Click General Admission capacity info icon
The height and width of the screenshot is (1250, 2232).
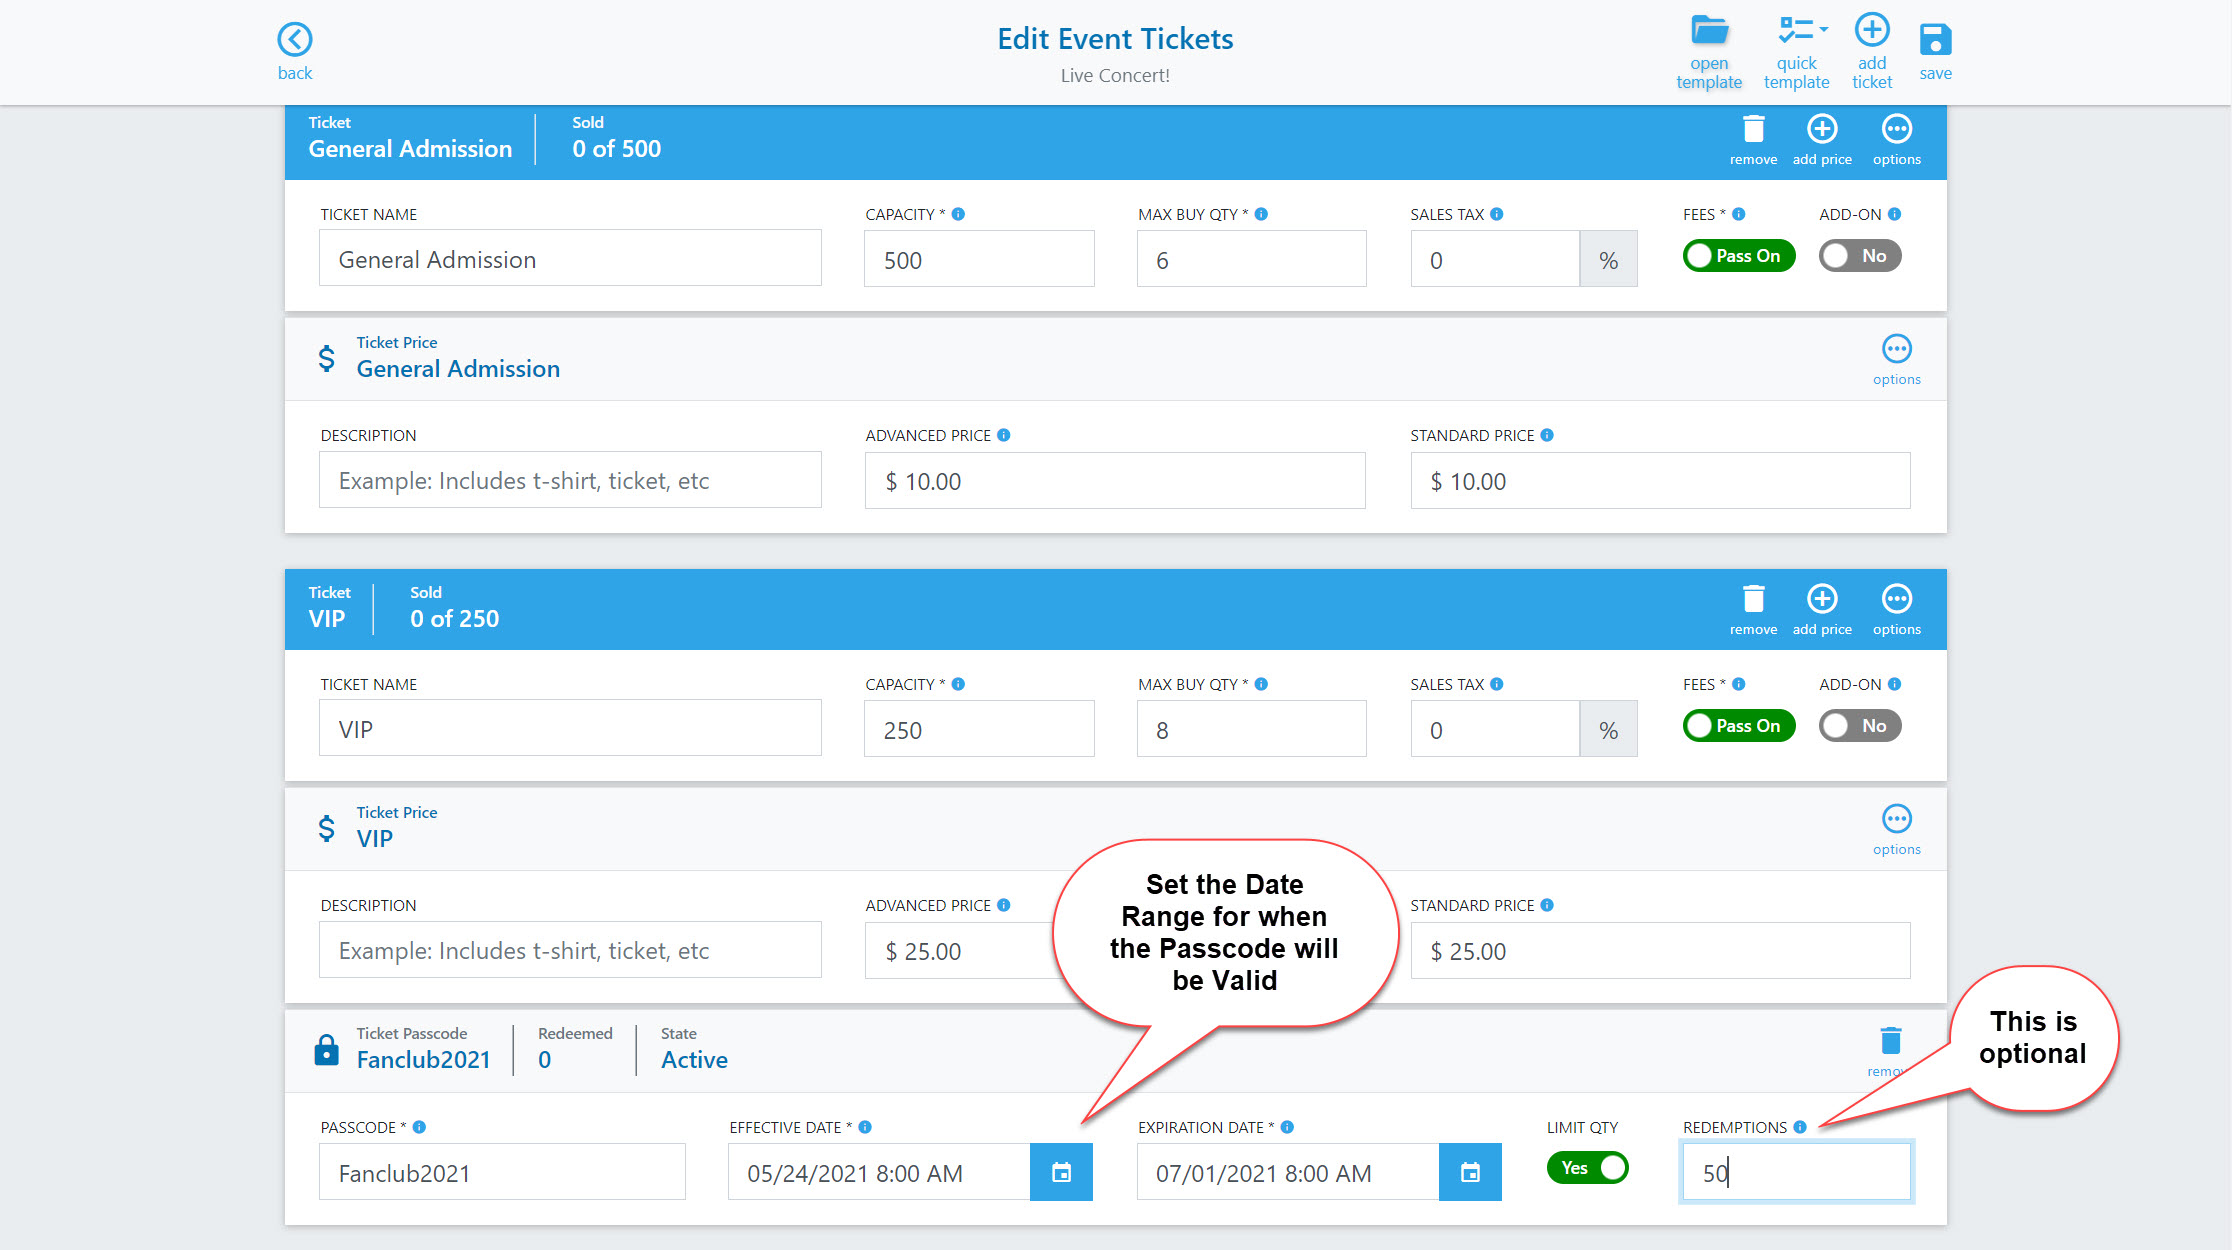click(958, 214)
